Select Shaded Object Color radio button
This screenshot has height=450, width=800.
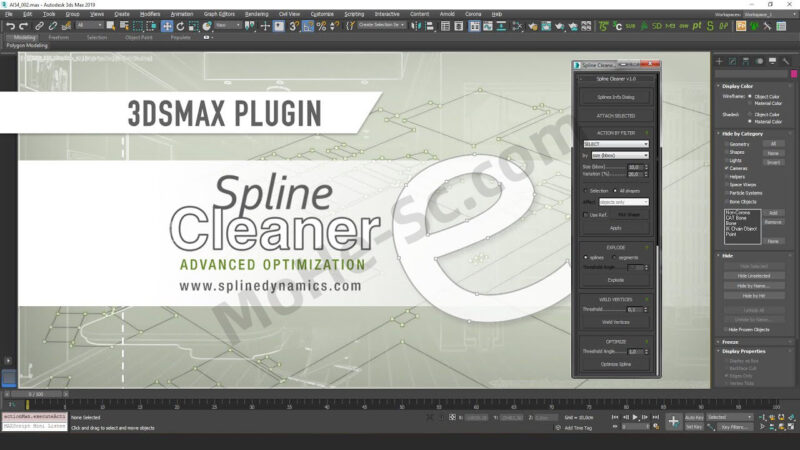(x=749, y=114)
